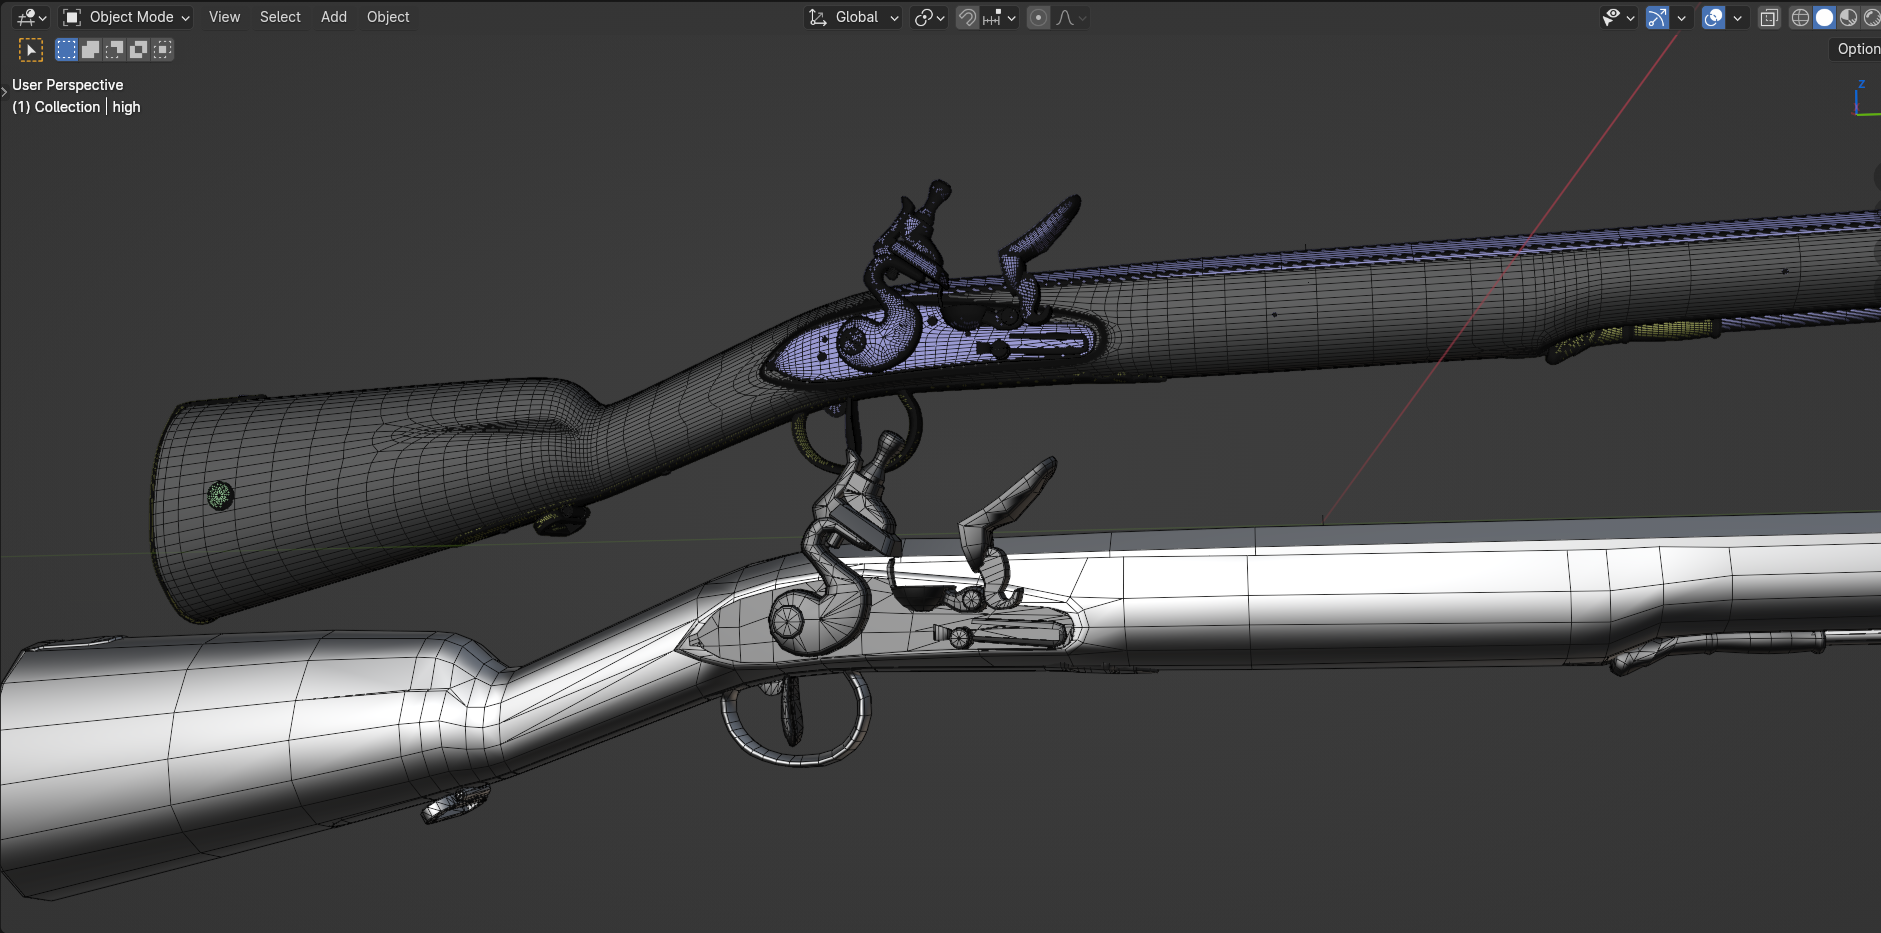
Task: Expand the toolbar sidebar arrow
Action: tap(5, 91)
